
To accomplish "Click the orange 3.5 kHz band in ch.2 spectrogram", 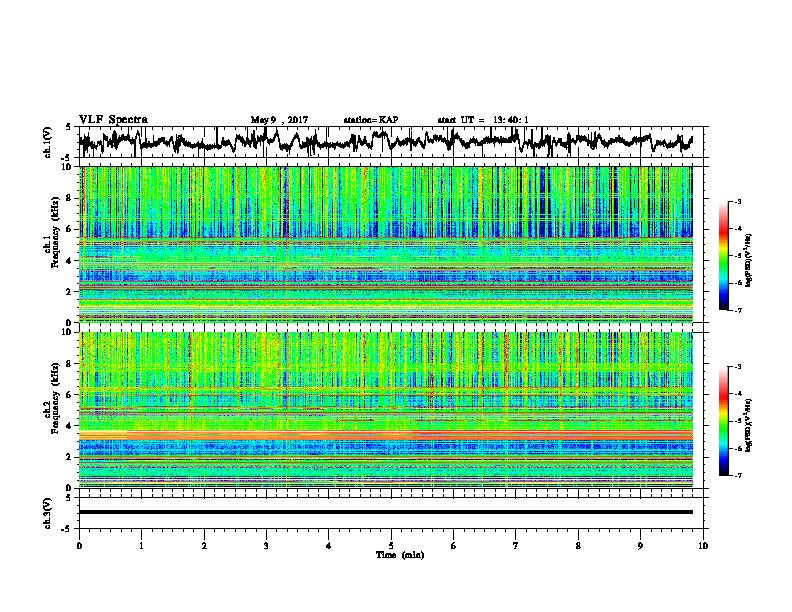I will (x=386, y=434).
